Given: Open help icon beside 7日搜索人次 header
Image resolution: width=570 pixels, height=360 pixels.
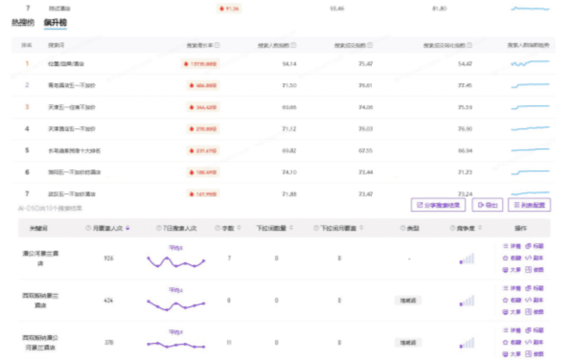Looking at the screenshot, I should [158, 228].
